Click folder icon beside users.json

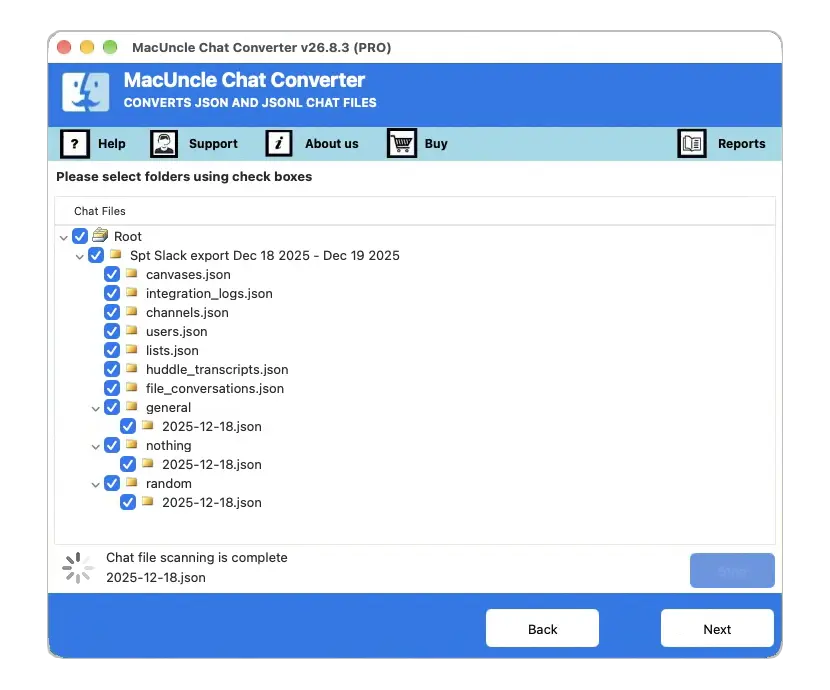(x=132, y=331)
